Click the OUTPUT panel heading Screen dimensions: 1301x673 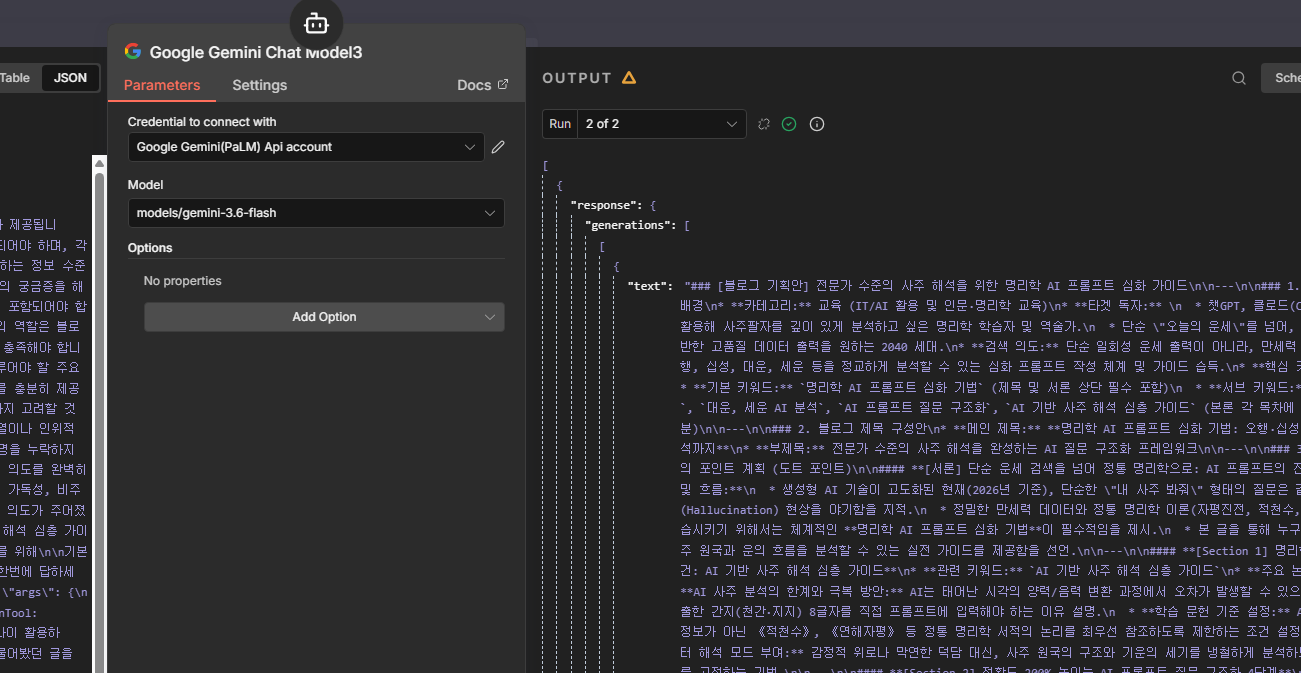[x=577, y=78]
